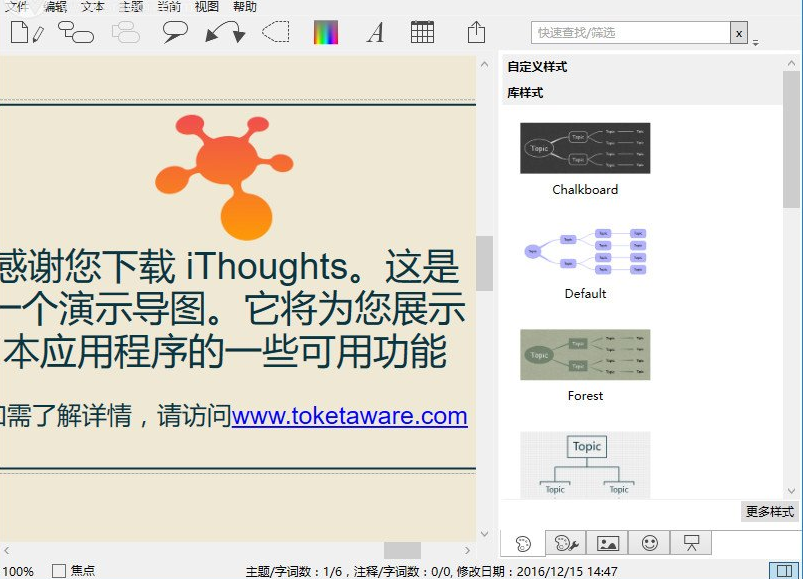
Task: Click the calendar grid toolbar icon
Action: click(423, 32)
